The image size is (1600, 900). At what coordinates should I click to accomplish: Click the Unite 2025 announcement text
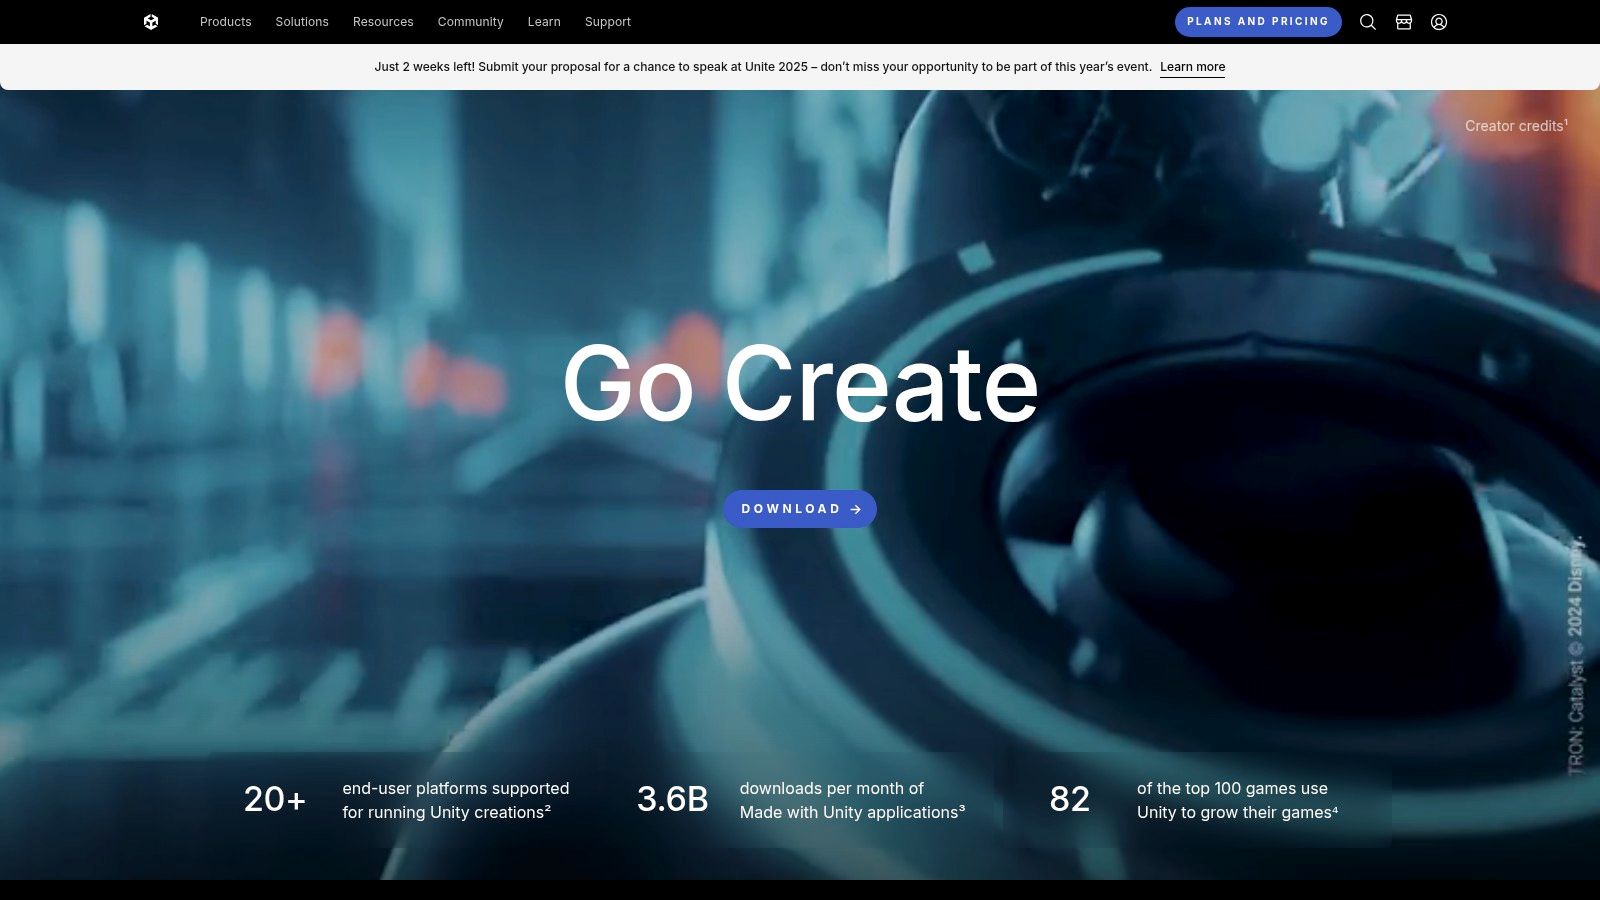pyautogui.click(x=763, y=67)
